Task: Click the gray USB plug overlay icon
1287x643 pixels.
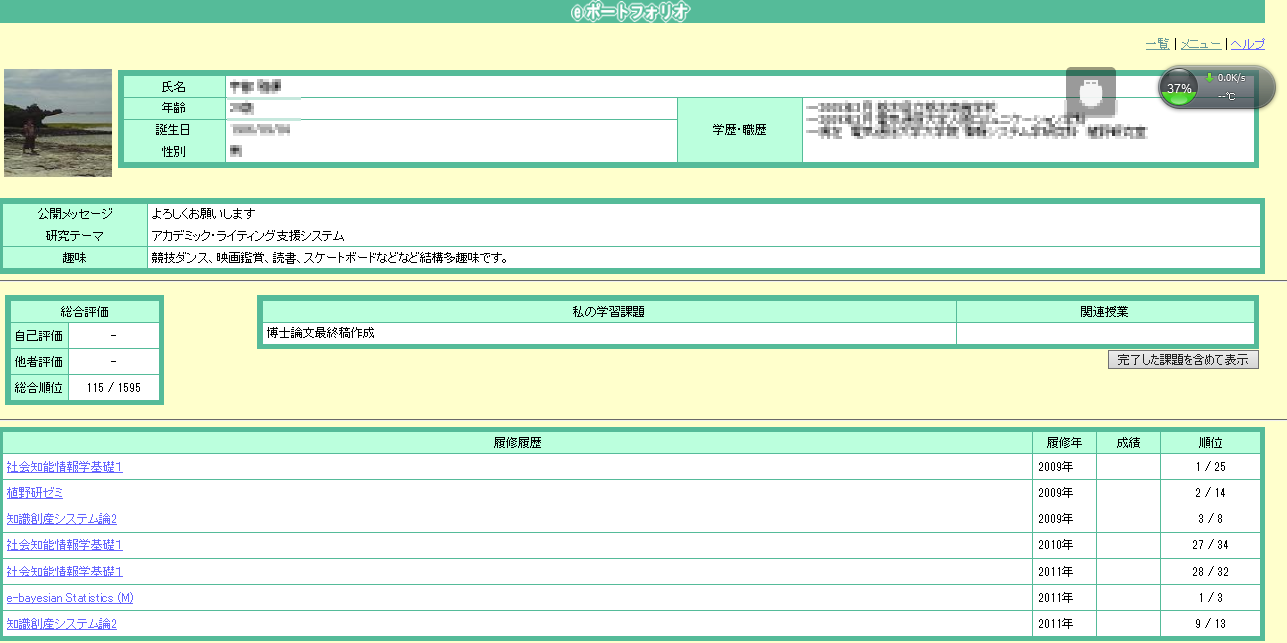Action: (1090, 94)
